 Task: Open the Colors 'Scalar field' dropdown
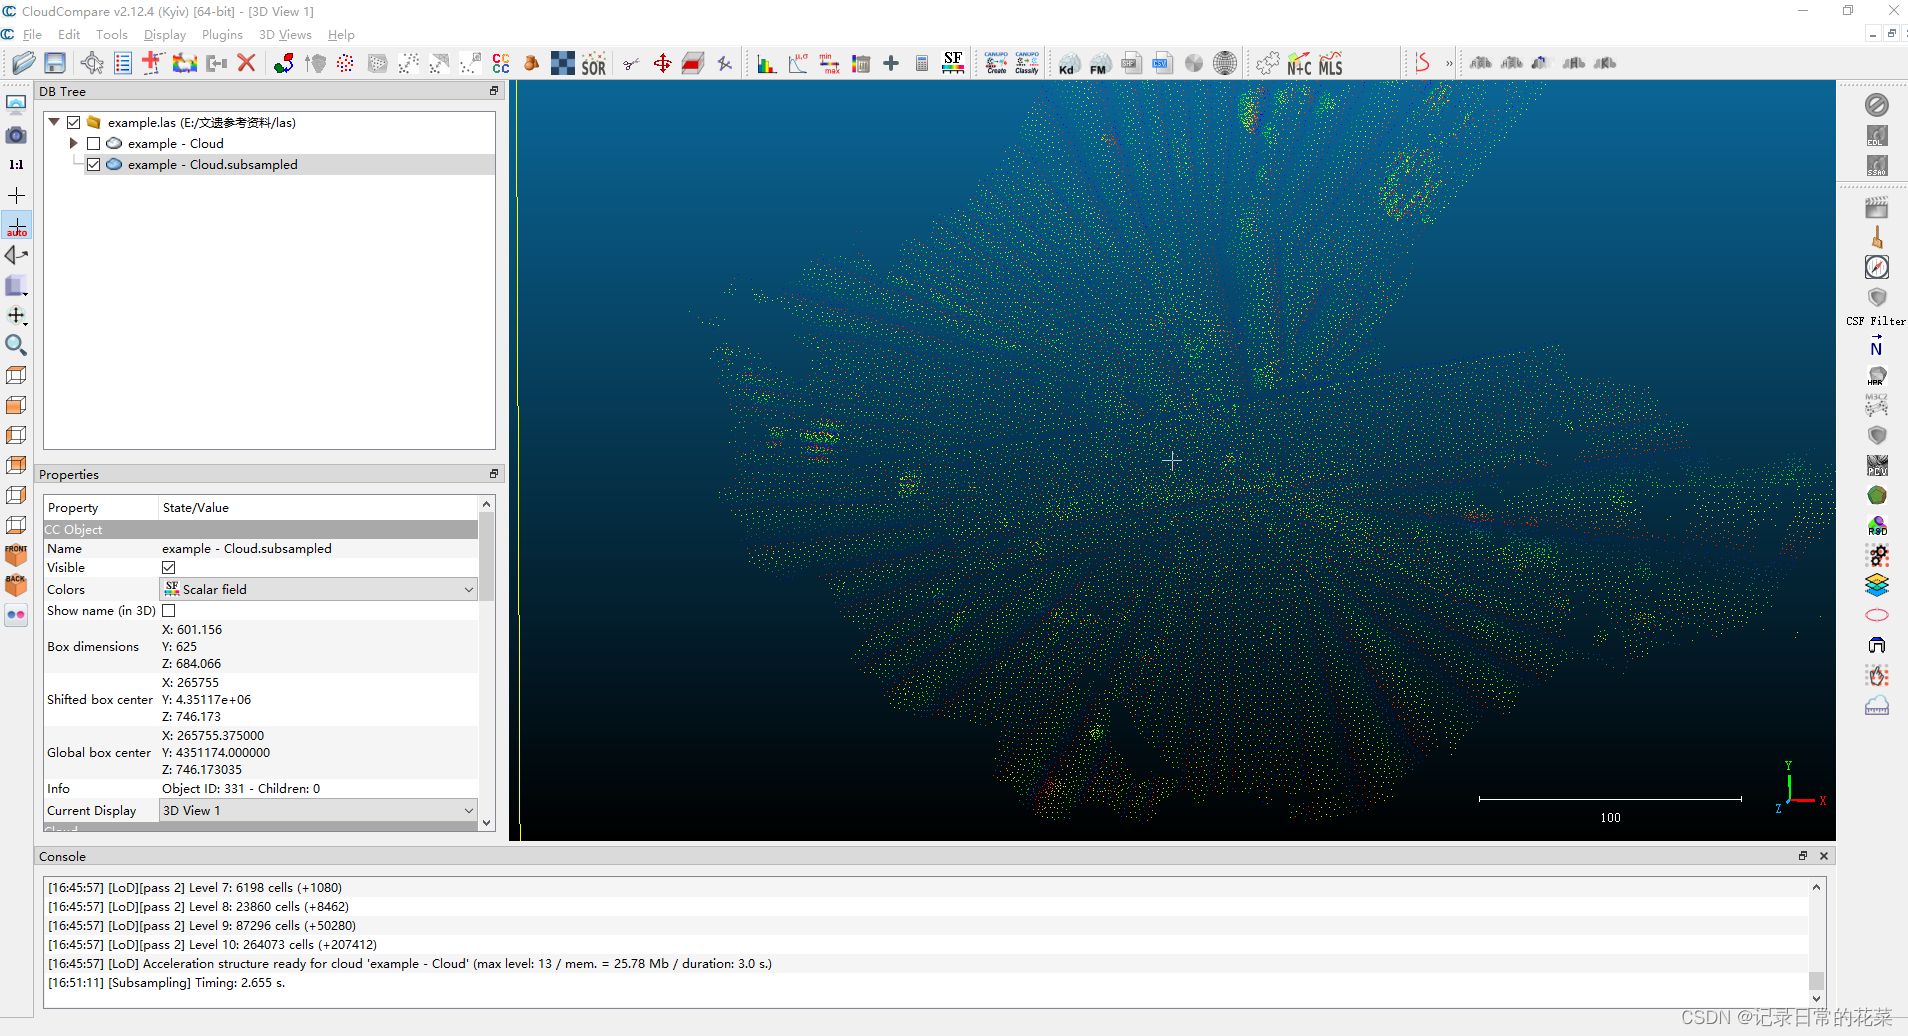(319, 589)
